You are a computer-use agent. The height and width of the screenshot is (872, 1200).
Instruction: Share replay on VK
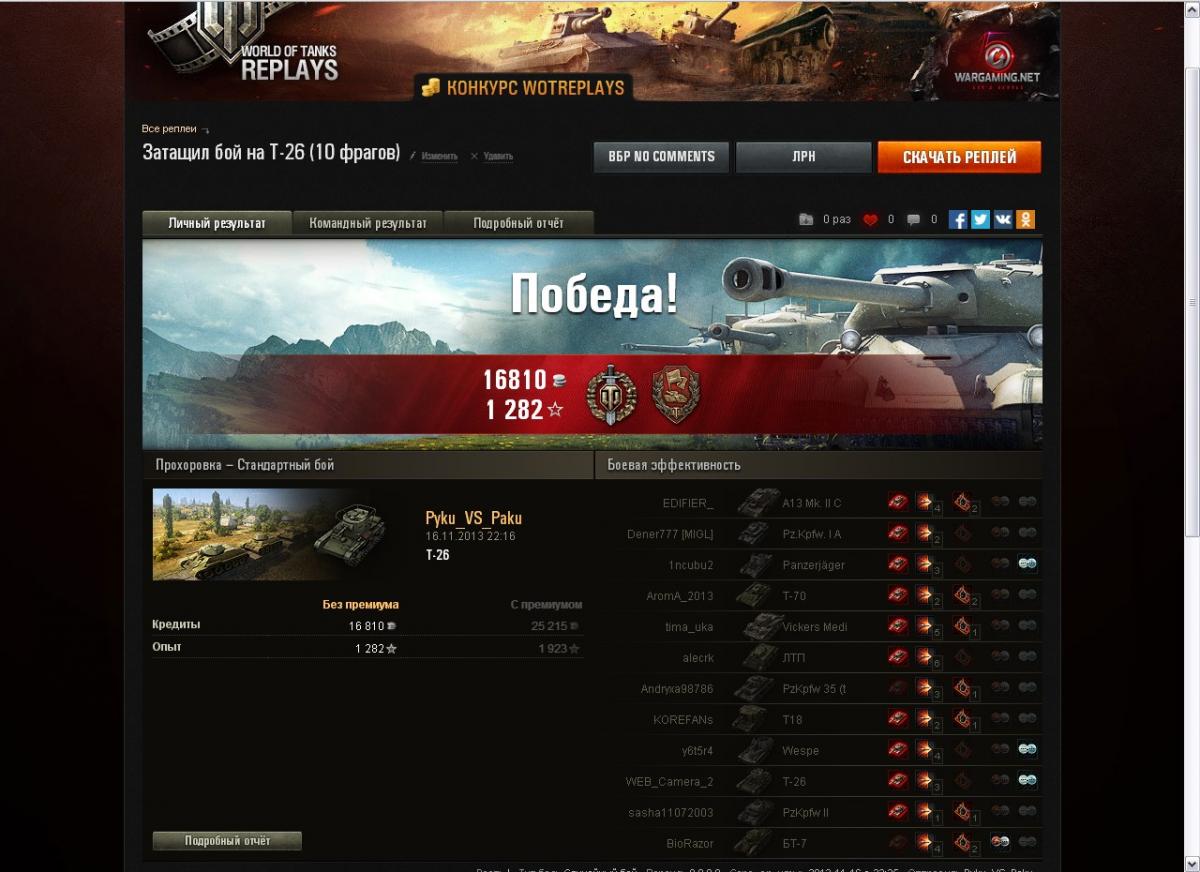point(1003,220)
